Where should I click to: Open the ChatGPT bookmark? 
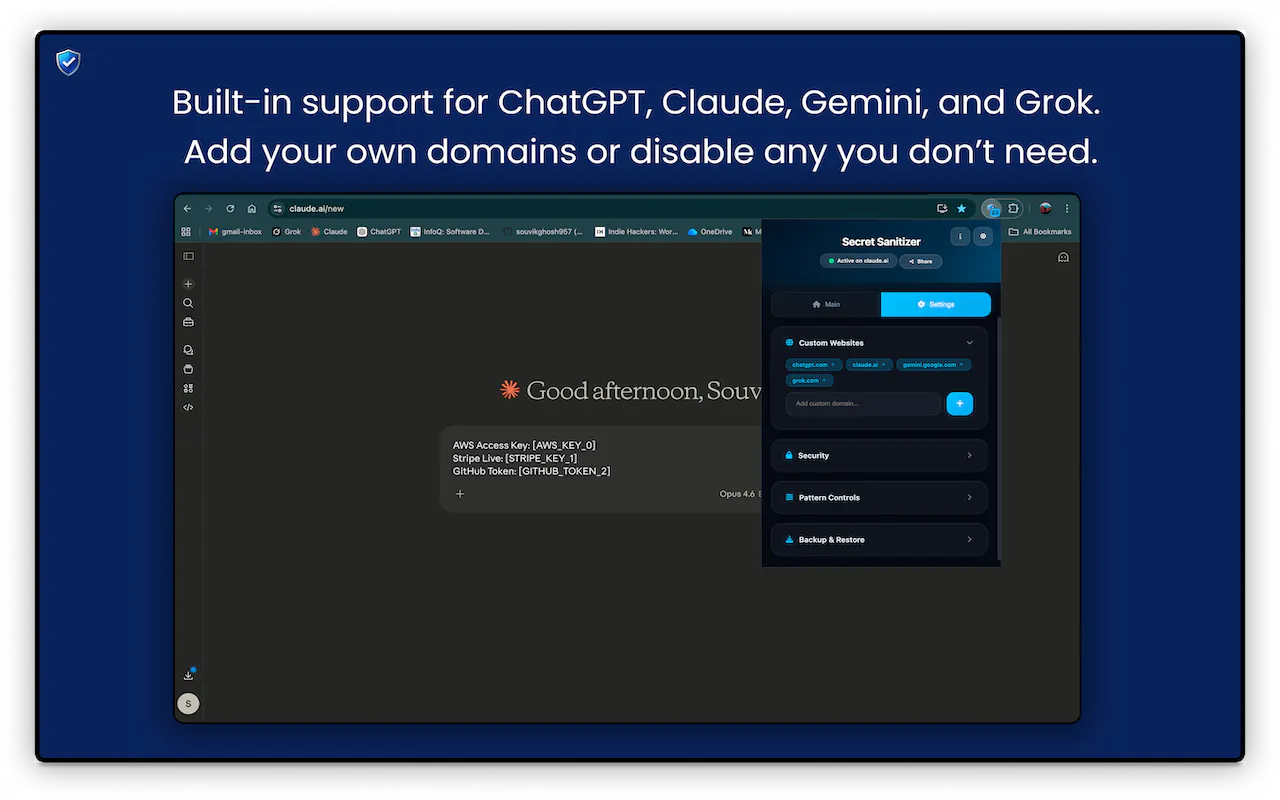(379, 232)
